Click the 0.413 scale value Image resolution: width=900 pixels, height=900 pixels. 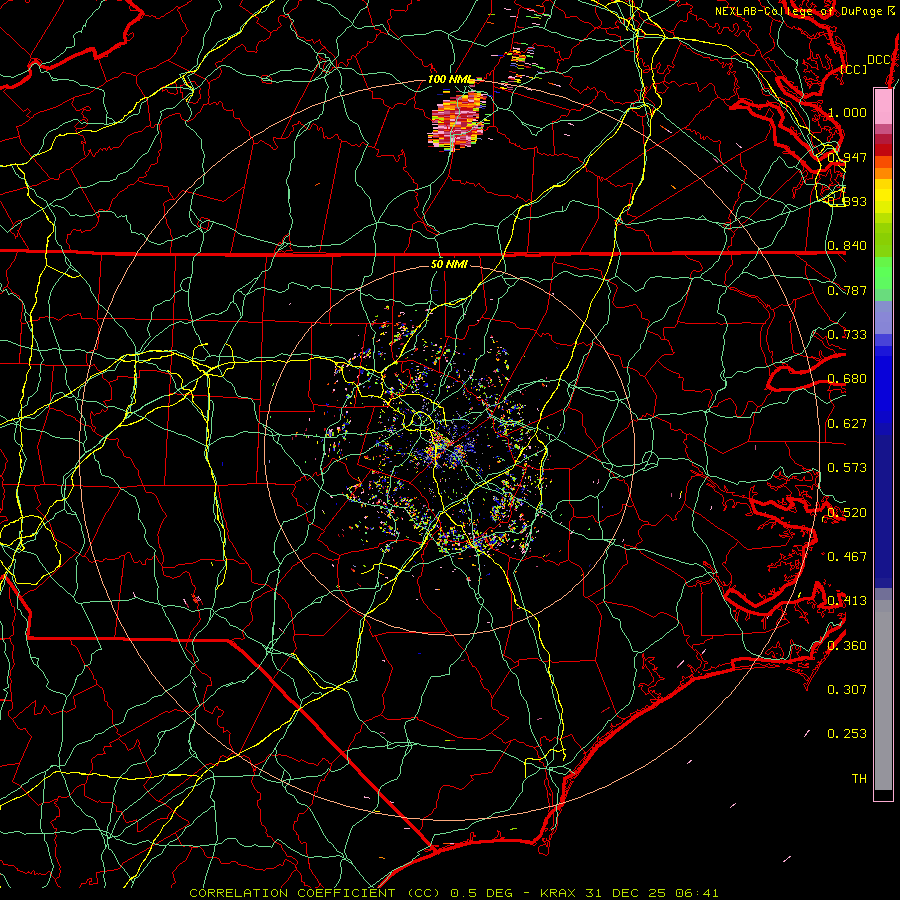[x=847, y=601]
